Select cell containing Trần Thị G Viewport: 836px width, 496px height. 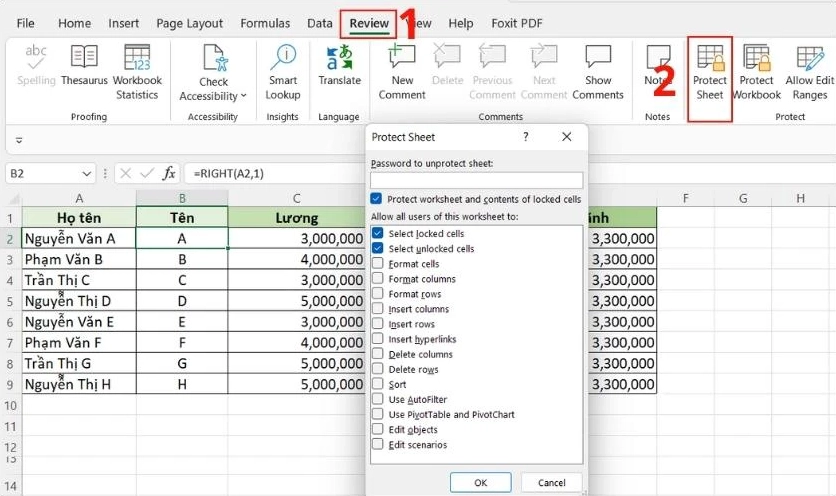pyautogui.click(x=79, y=363)
